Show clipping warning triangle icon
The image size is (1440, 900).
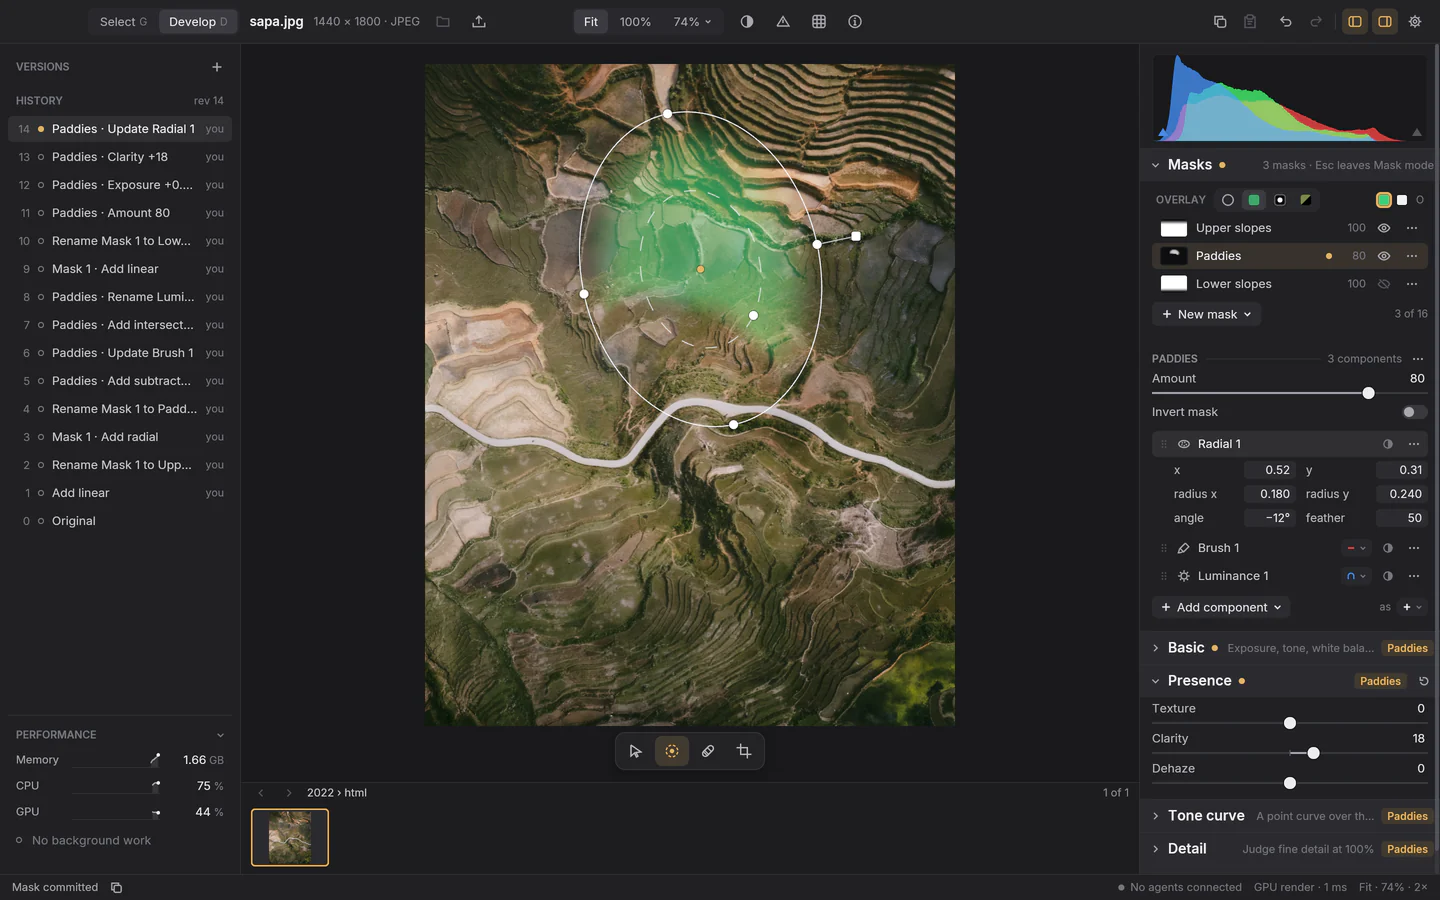click(x=783, y=21)
